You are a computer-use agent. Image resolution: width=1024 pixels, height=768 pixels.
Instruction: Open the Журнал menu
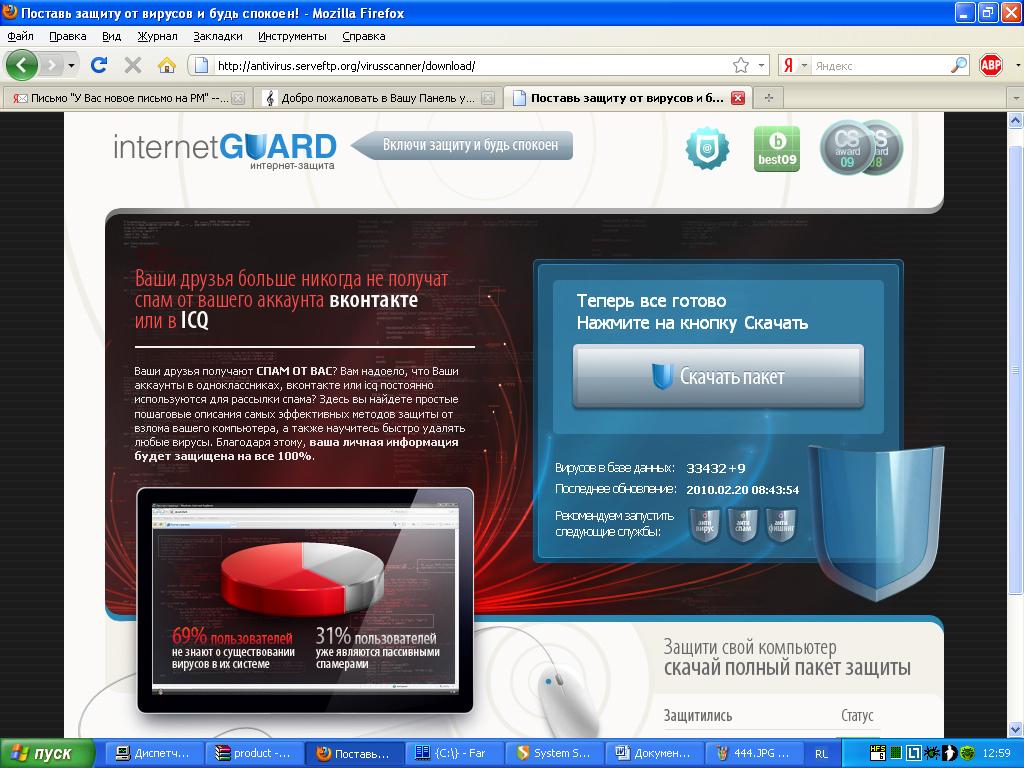point(157,36)
